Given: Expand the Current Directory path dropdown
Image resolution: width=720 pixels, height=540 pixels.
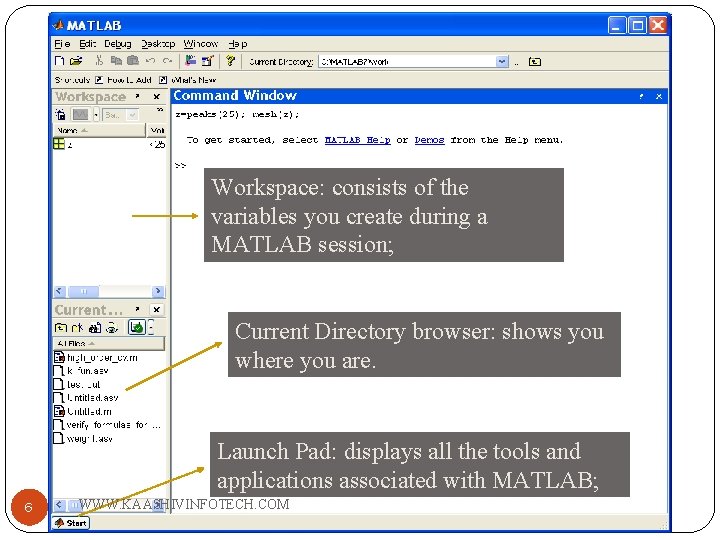Looking at the screenshot, I should point(502,62).
